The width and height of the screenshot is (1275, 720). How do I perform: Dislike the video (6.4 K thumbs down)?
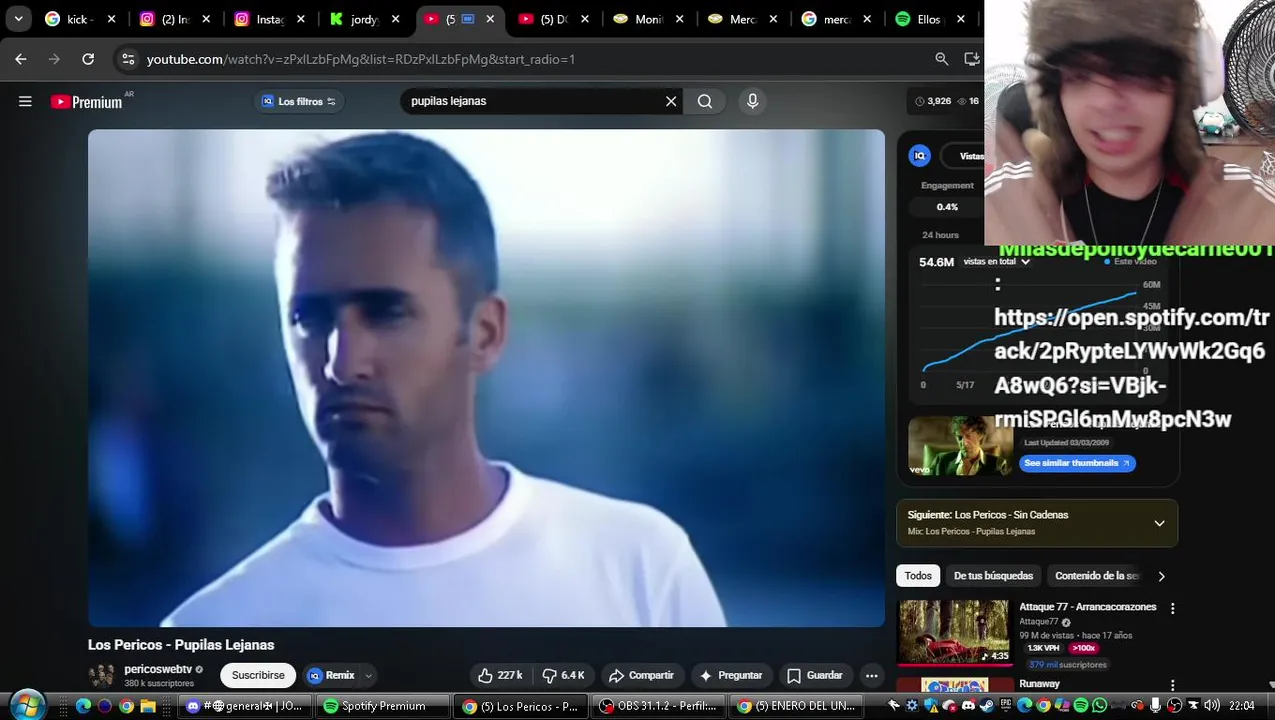564,676
